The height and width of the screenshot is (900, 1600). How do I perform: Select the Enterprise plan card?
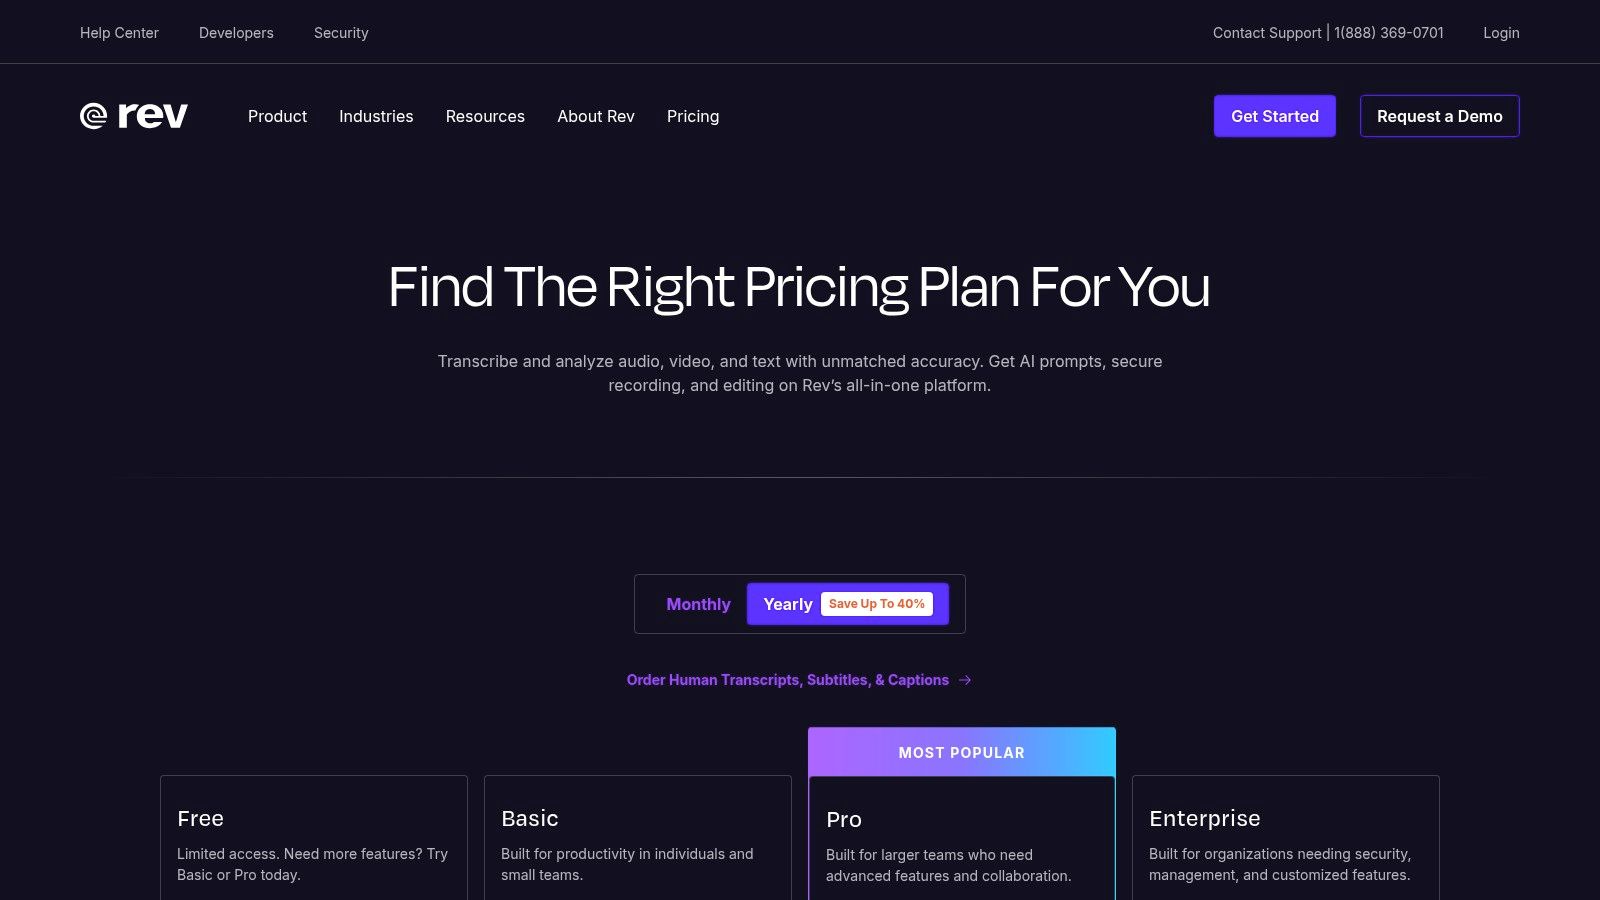coord(1285,840)
